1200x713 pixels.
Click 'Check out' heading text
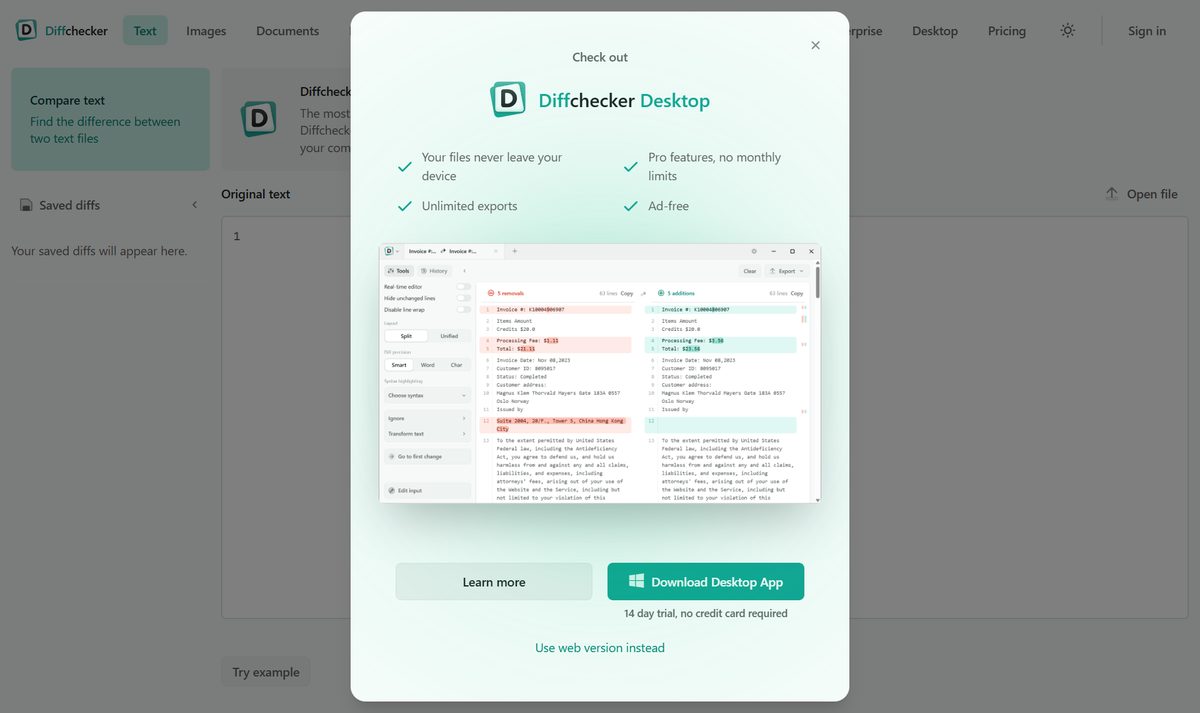(600, 57)
